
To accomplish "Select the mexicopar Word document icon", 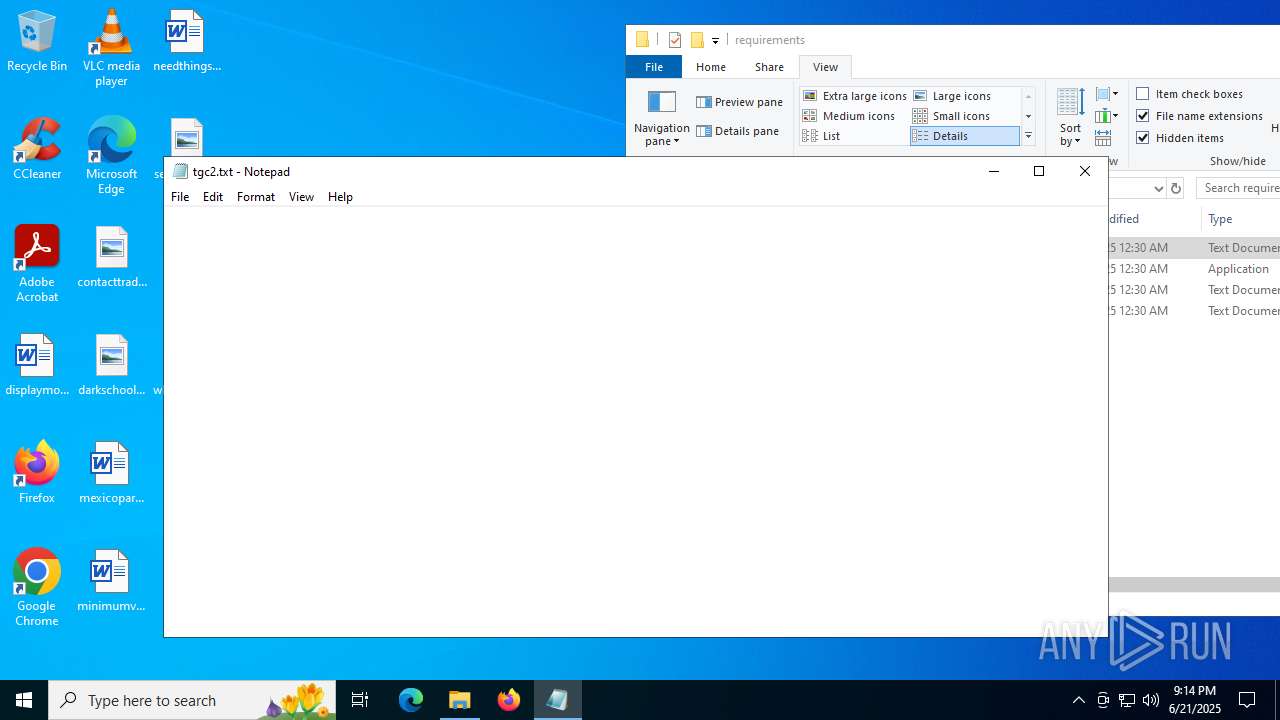I will click(x=111, y=473).
